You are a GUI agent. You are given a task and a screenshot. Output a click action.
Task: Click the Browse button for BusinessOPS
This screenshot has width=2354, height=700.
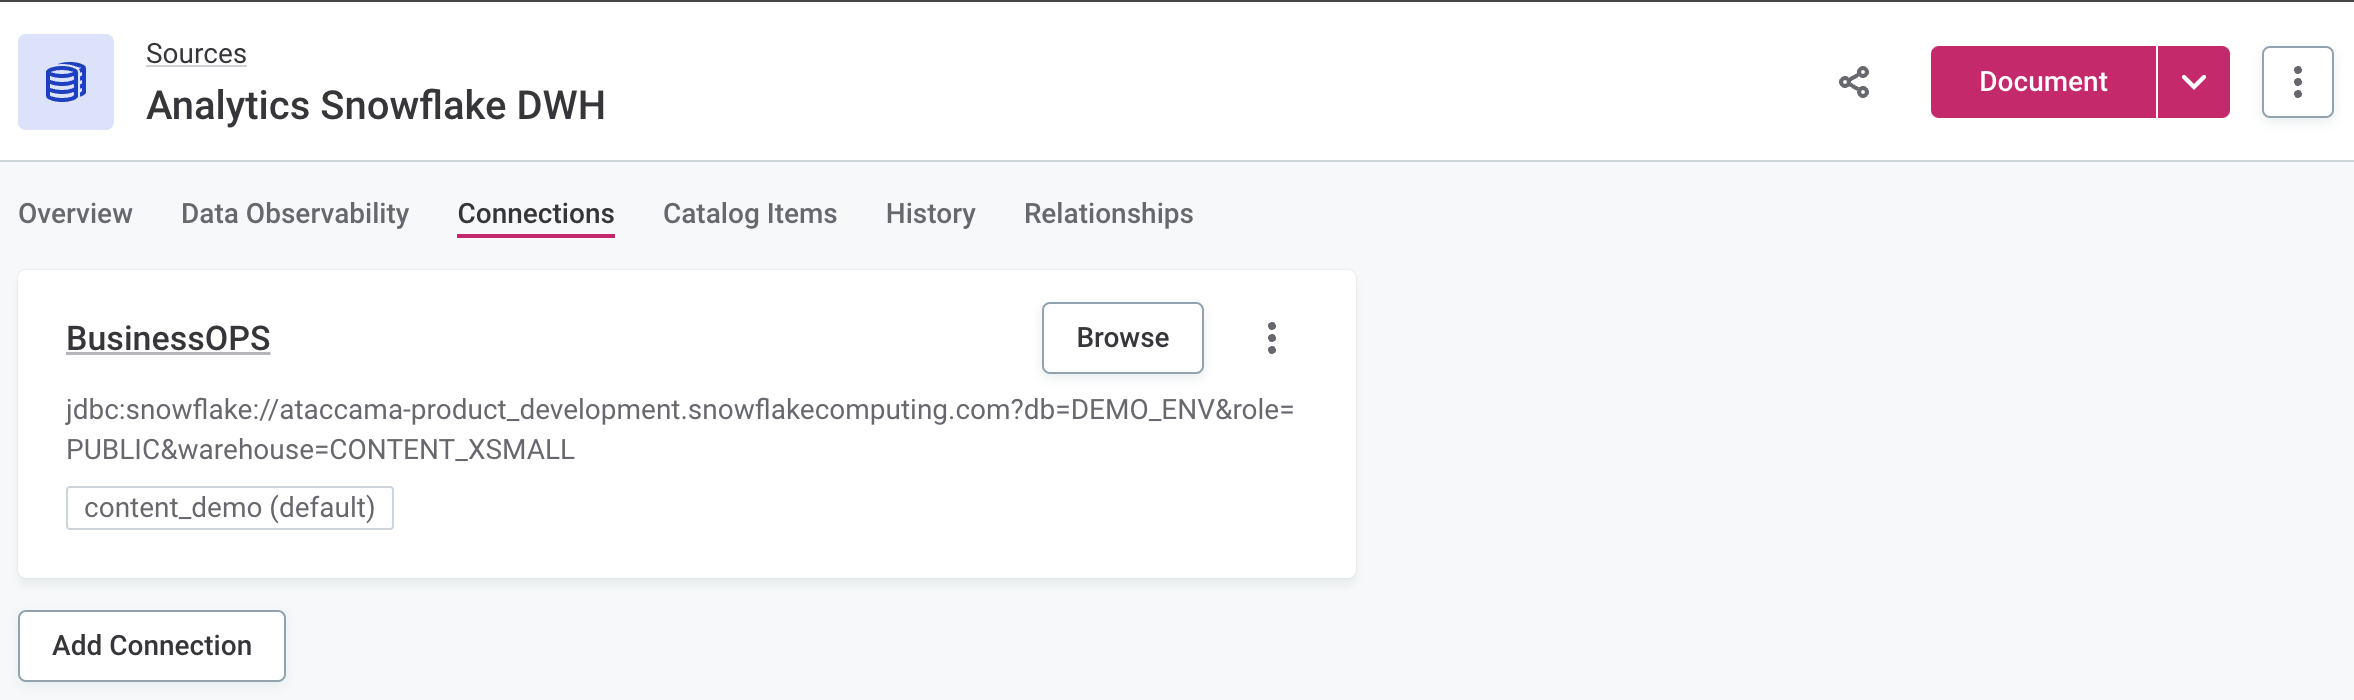pos(1122,338)
